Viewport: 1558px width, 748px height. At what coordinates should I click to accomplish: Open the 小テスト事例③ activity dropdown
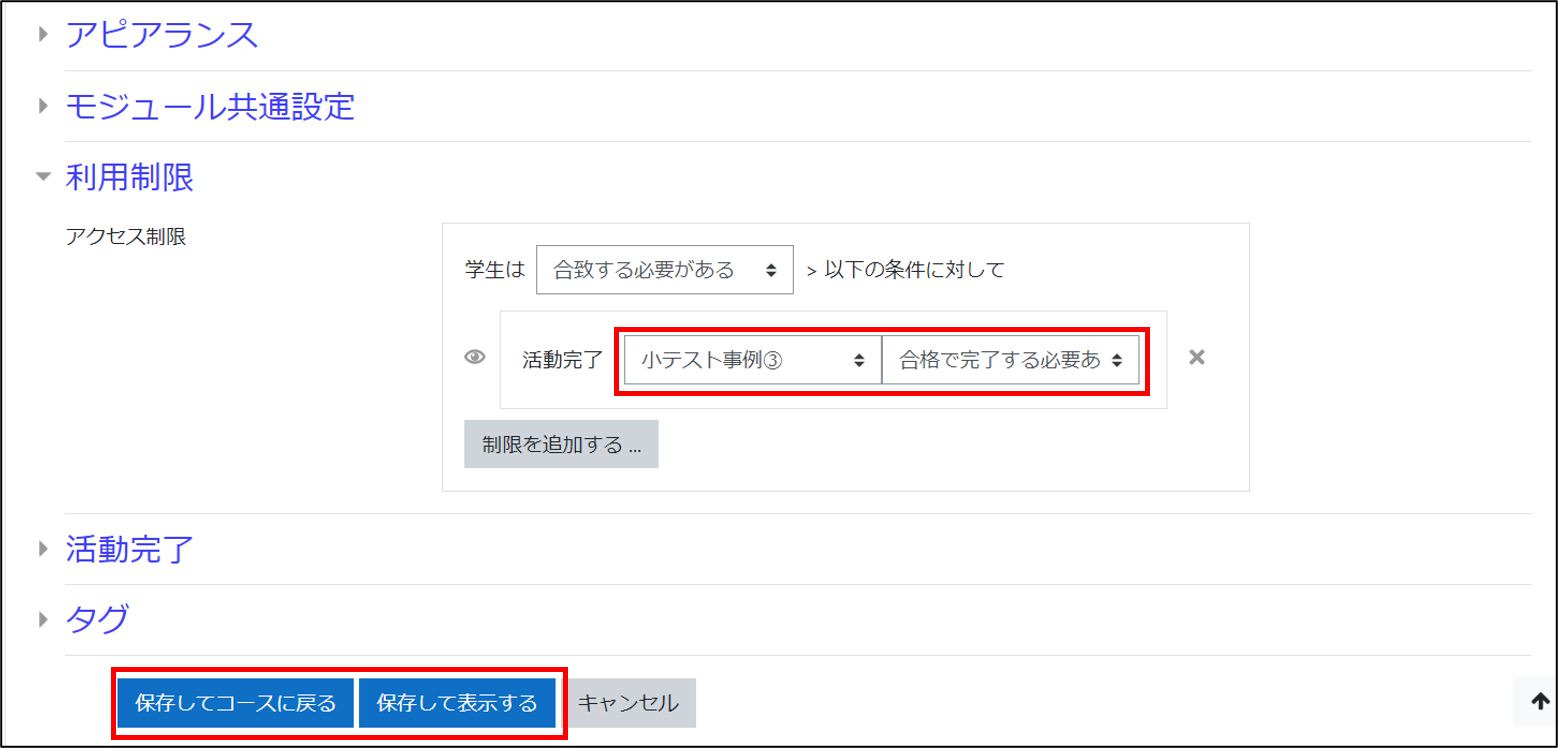(752, 360)
